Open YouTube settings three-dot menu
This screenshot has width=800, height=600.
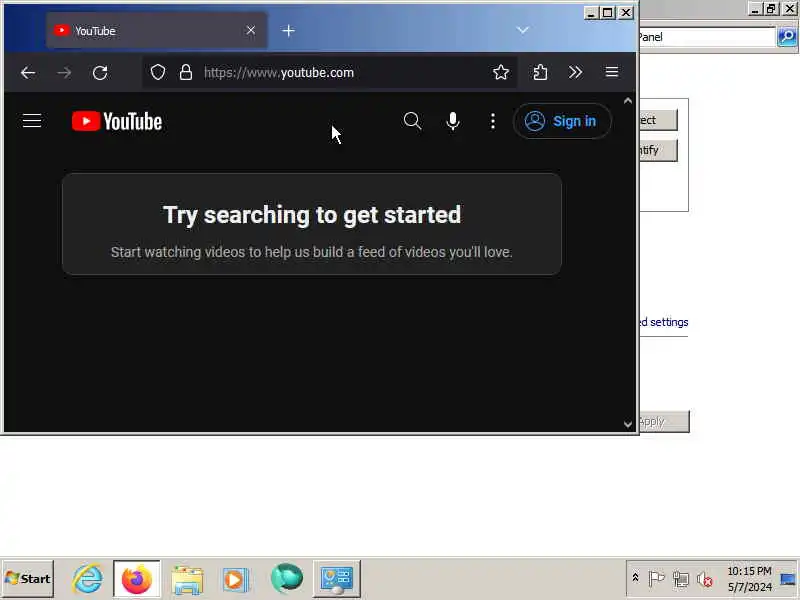click(x=492, y=121)
